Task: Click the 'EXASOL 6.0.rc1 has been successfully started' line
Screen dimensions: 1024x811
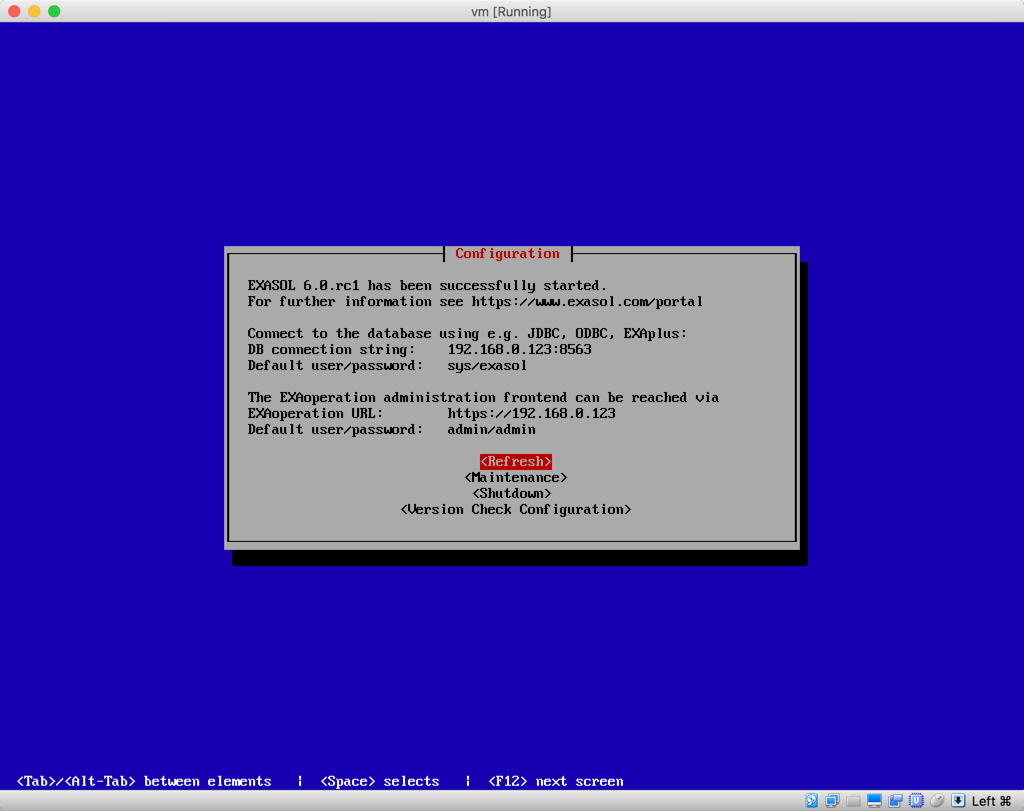Action: (x=427, y=285)
